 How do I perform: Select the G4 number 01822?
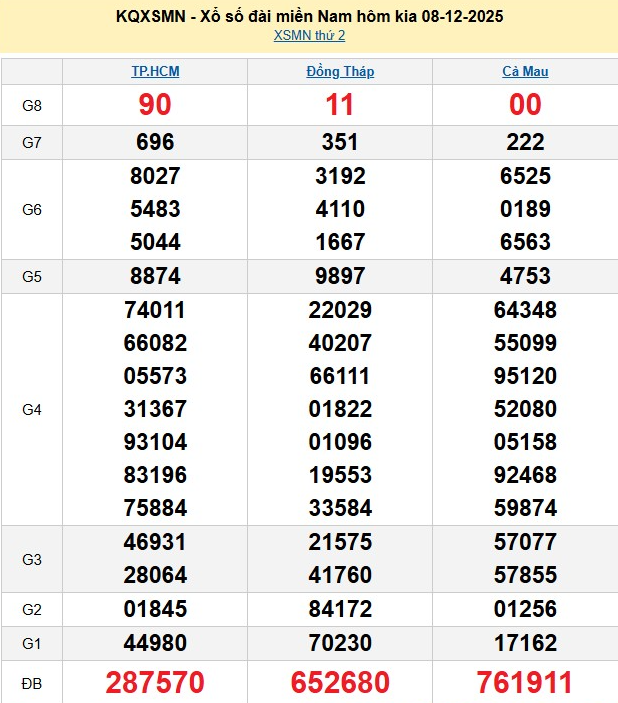[340, 409]
